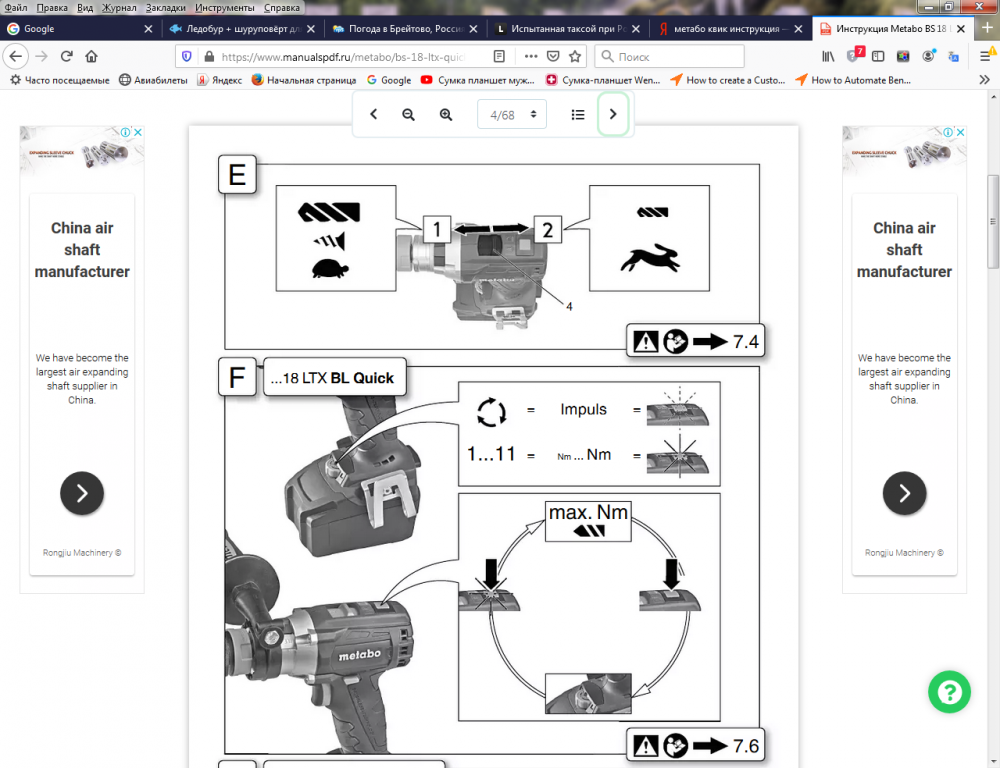Expand the bookmarks toolbar overflow chevron

984,80
